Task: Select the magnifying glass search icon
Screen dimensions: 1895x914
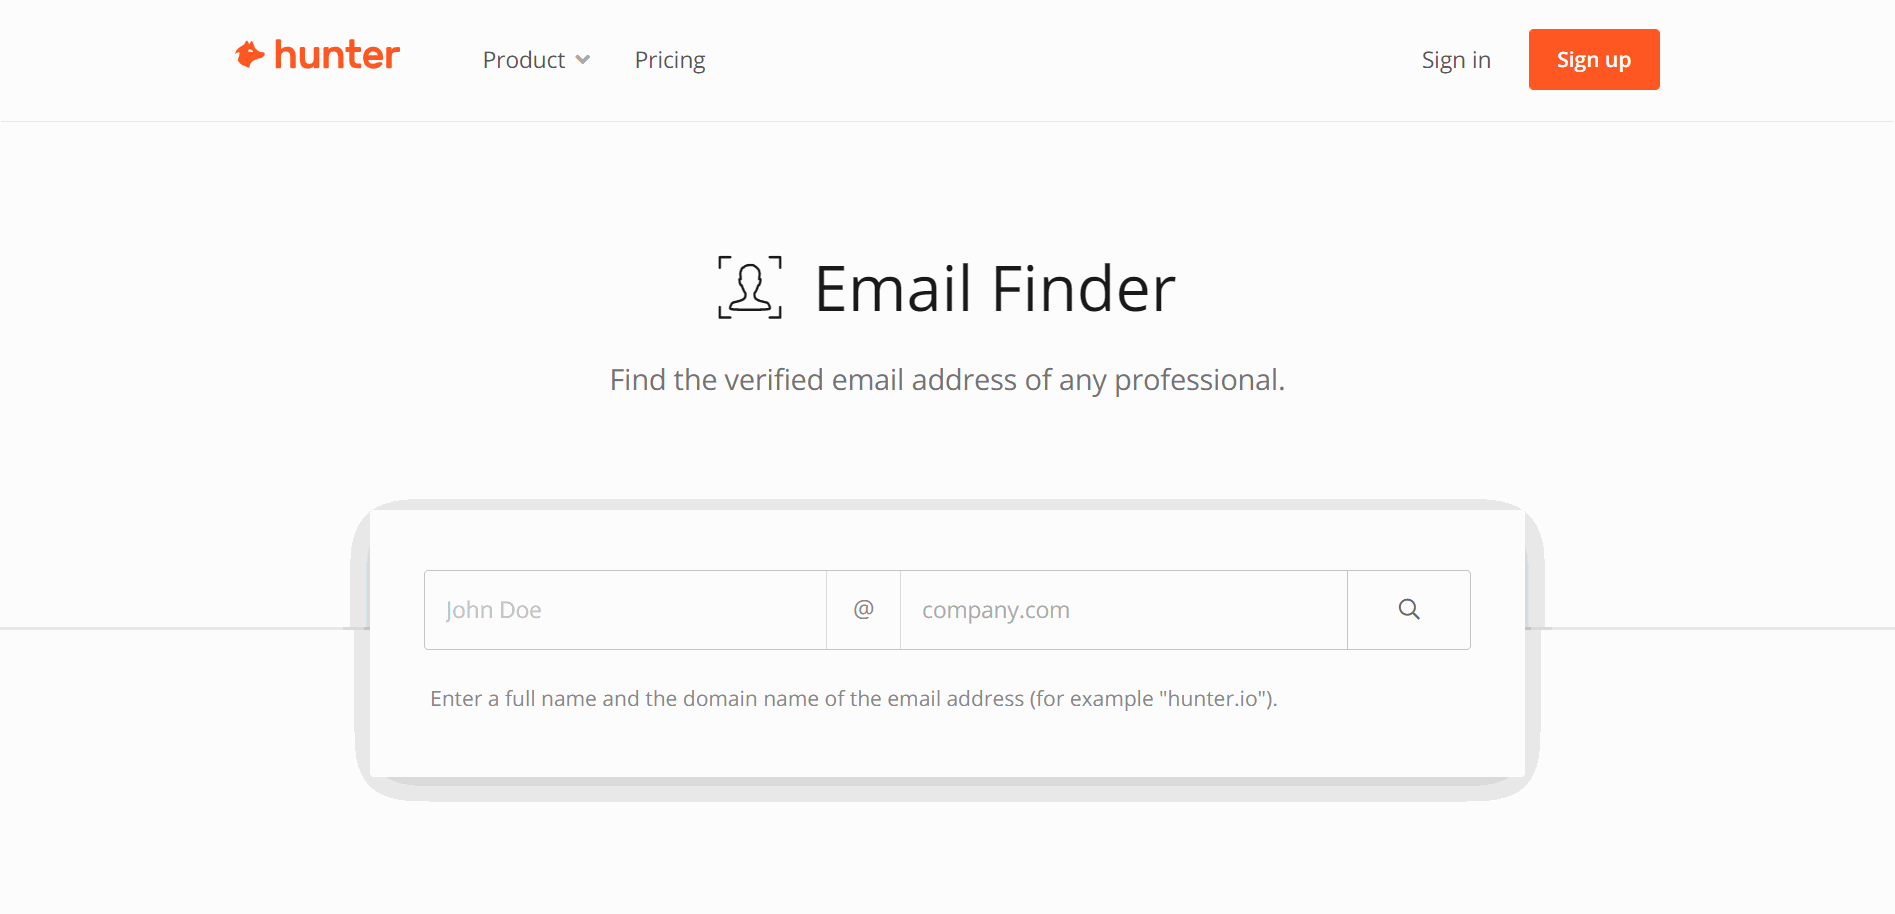Action: pyautogui.click(x=1409, y=609)
